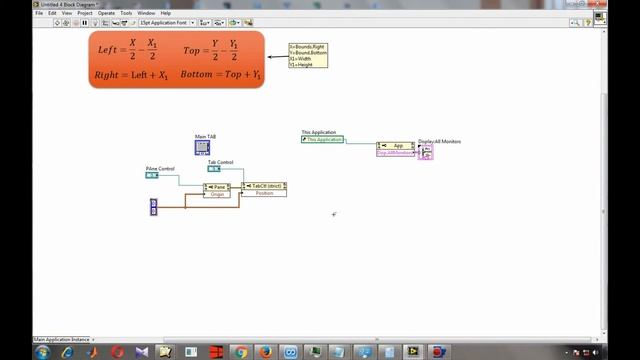This screenshot has width=640, height=360.
Task: Click the Step Over button
Action: point(124,23)
